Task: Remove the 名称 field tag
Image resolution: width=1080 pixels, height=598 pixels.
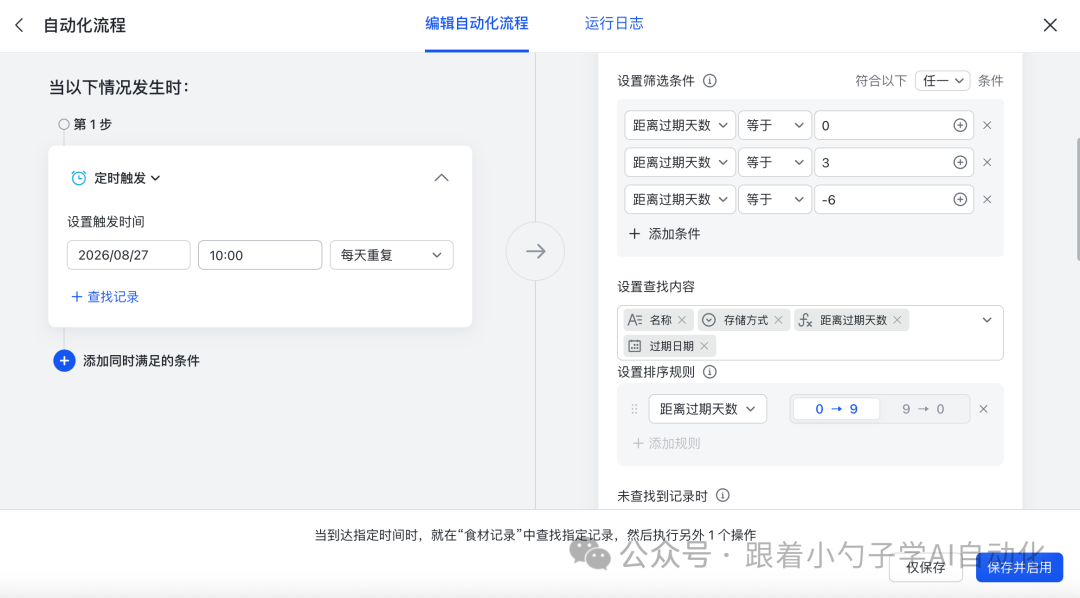Action: pyautogui.click(x=682, y=320)
